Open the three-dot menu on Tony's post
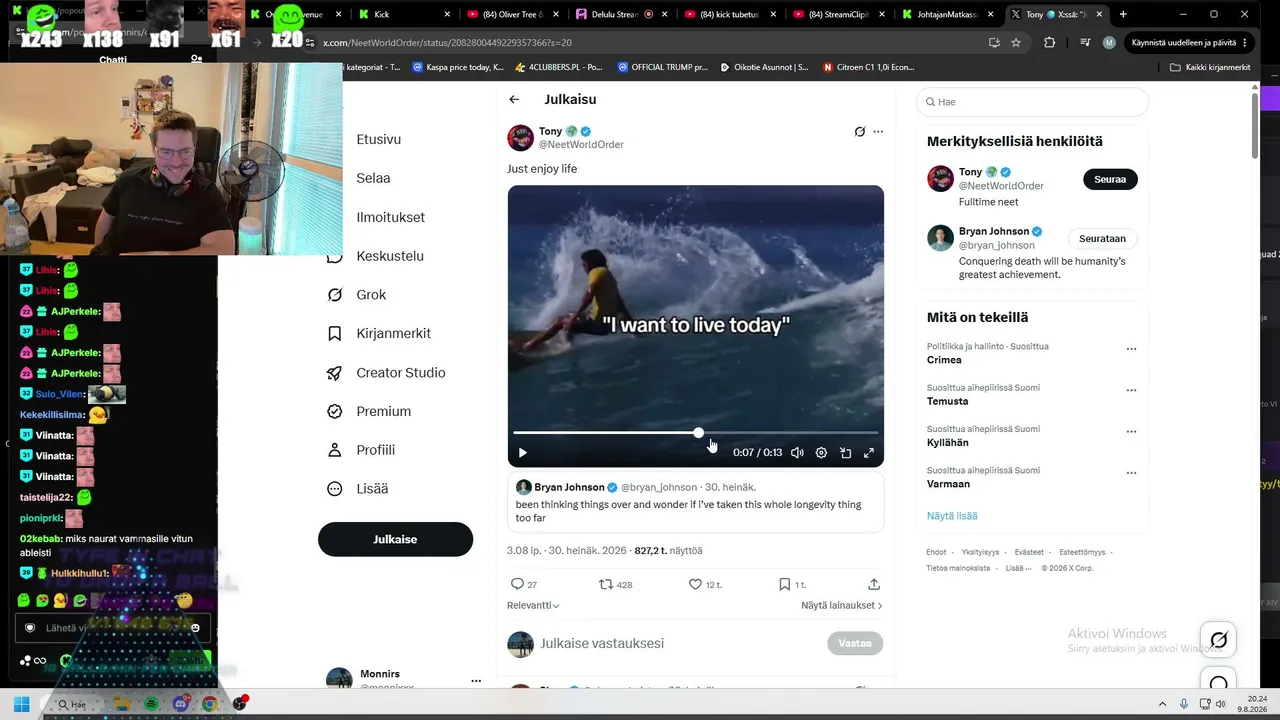The height and width of the screenshot is (720, 1280). coord(878,131)
